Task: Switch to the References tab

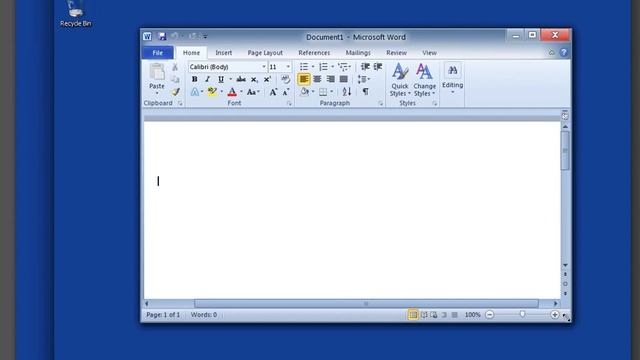Action: click(314, 53)
